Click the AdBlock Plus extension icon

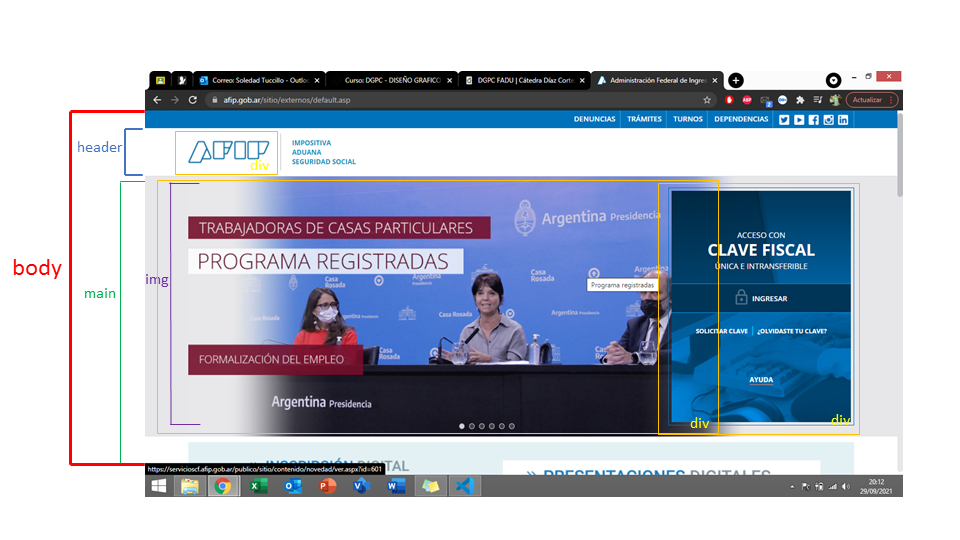coord(745,100)
